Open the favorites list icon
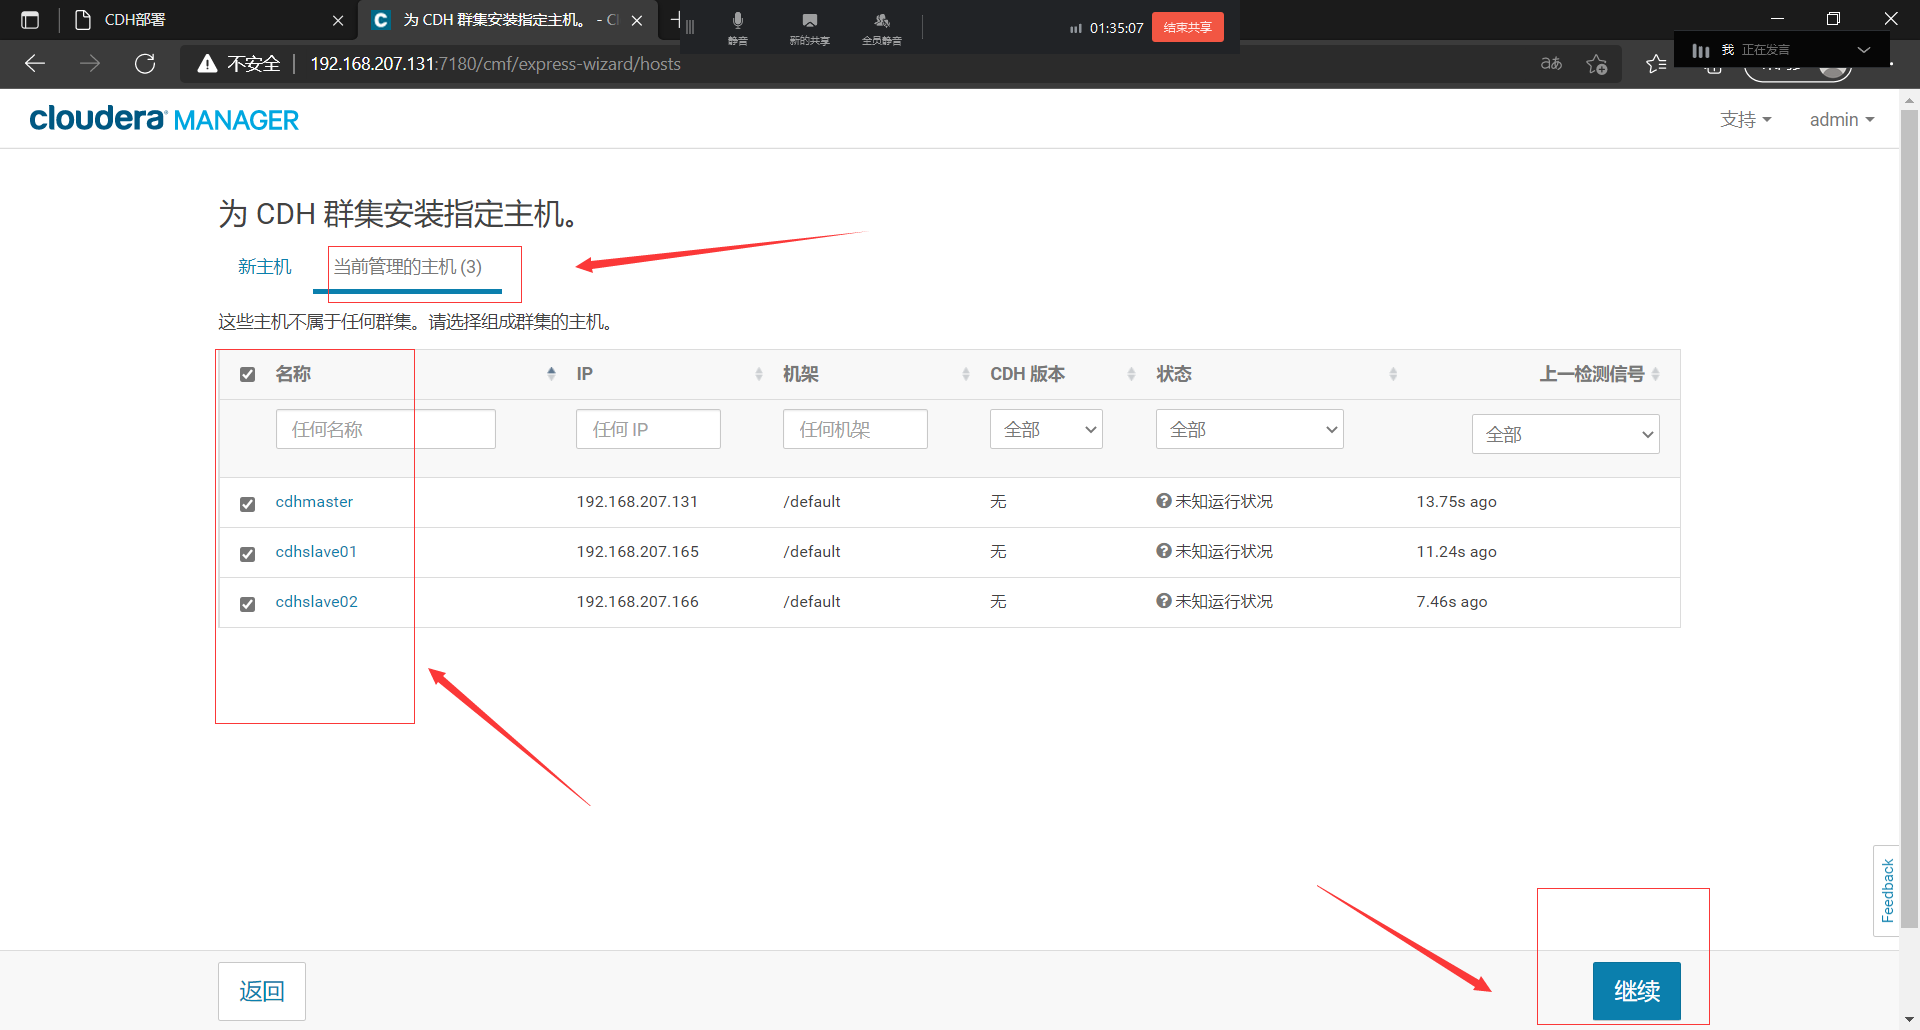The image size is (1920, 1030). [1656, 64]
